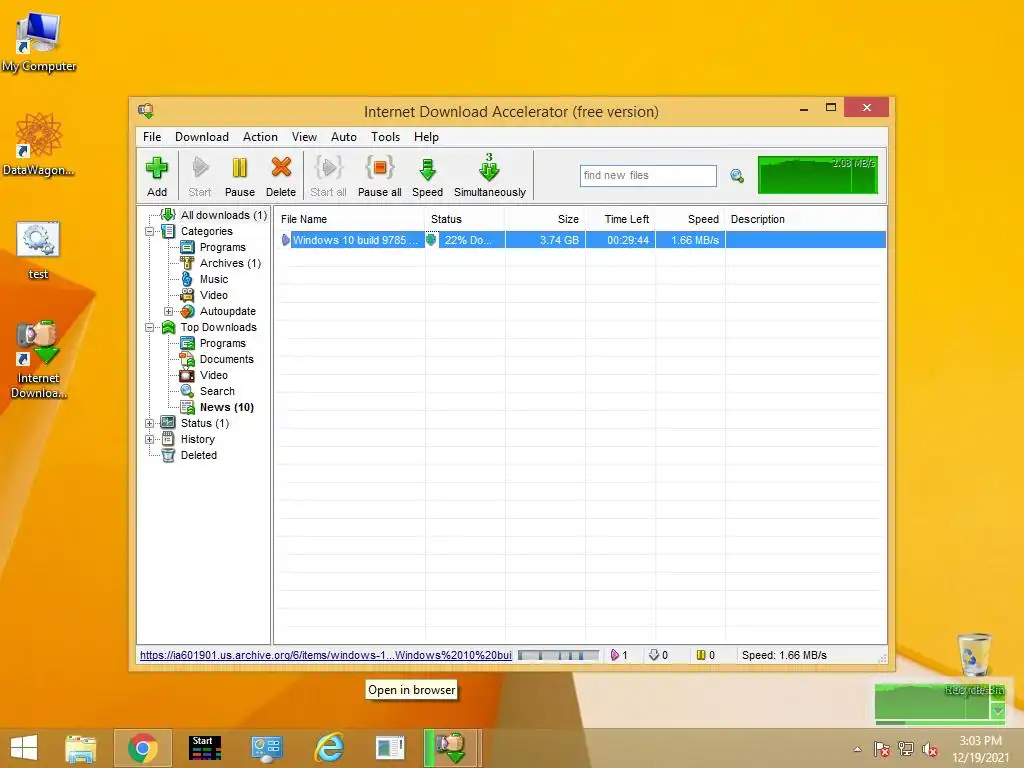
Task: Click the Start all toolbar icon
Action: pos(328,175)
